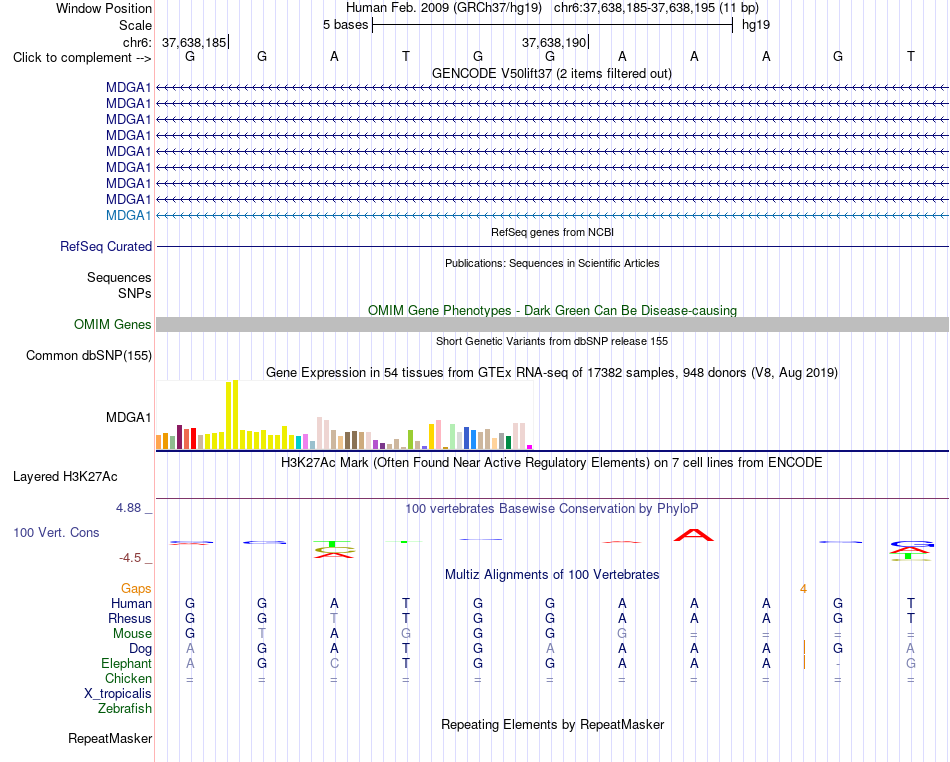Click the SNPs track label
This screenshot has width=950, height=762.
(135, 293)
